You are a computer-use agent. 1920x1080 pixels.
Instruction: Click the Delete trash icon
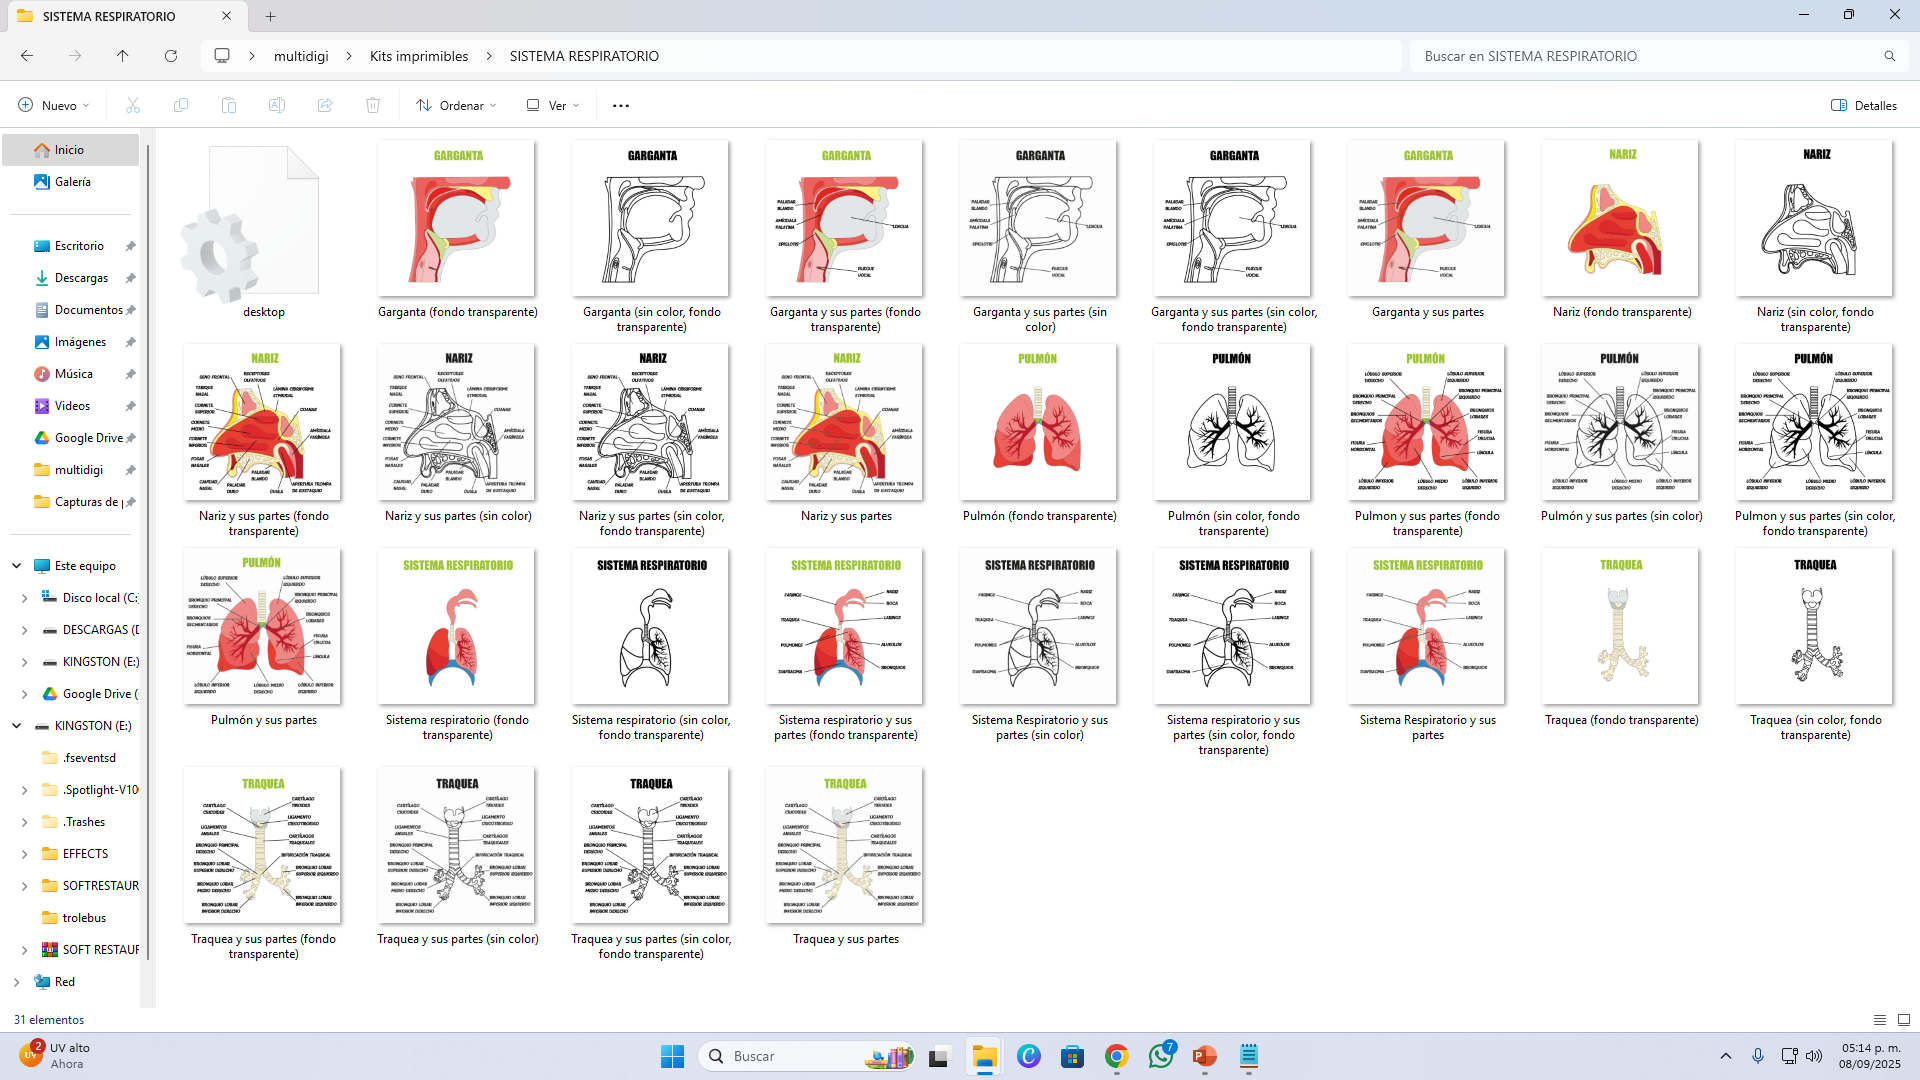pos(373,105)
